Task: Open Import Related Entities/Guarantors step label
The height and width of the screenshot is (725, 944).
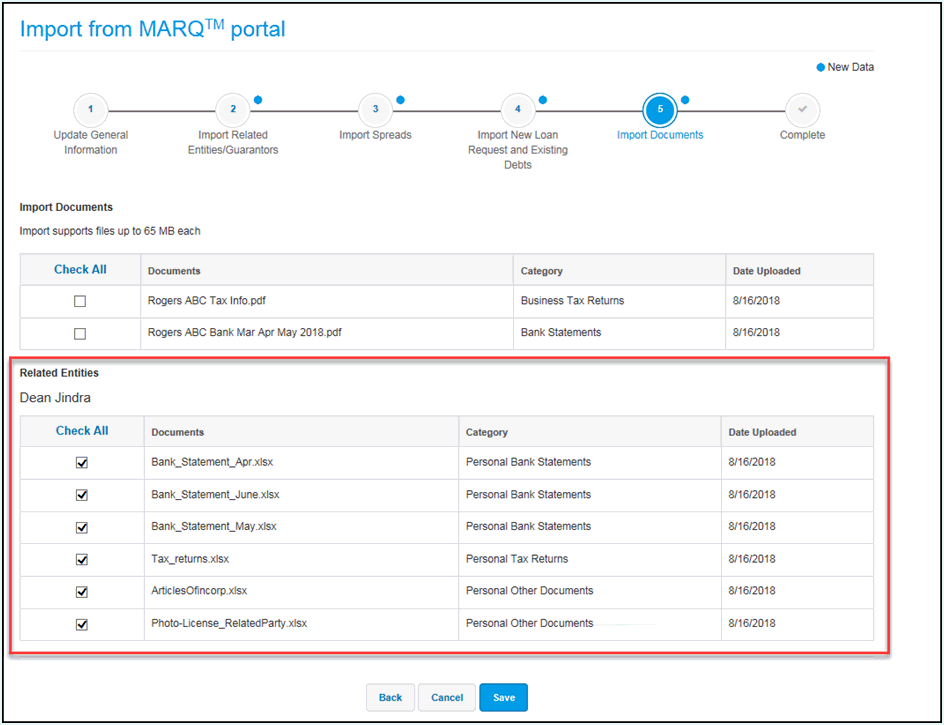Action: 233,143
